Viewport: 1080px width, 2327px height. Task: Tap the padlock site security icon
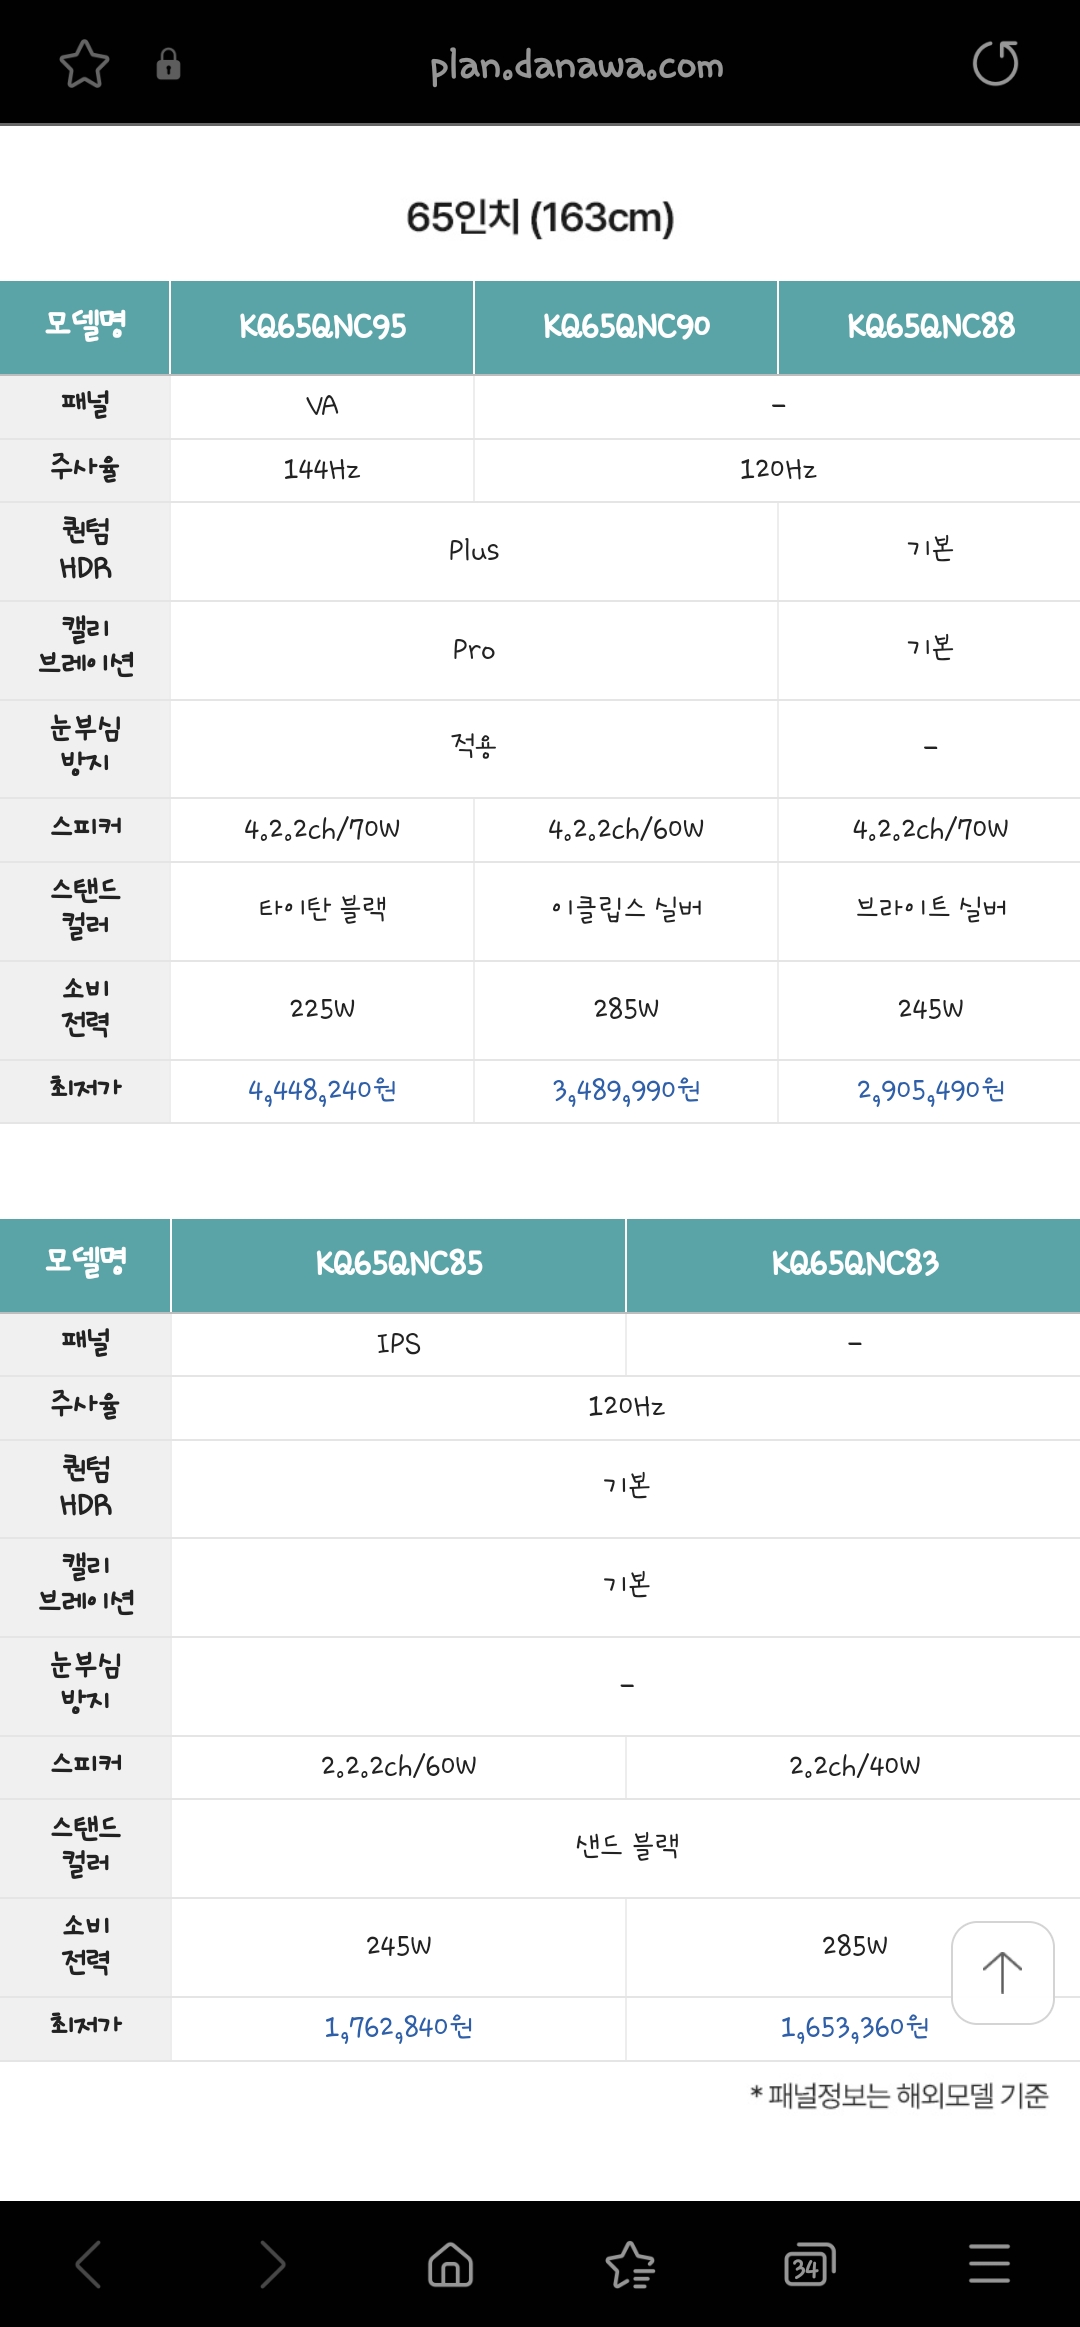(x=168, y=65)
